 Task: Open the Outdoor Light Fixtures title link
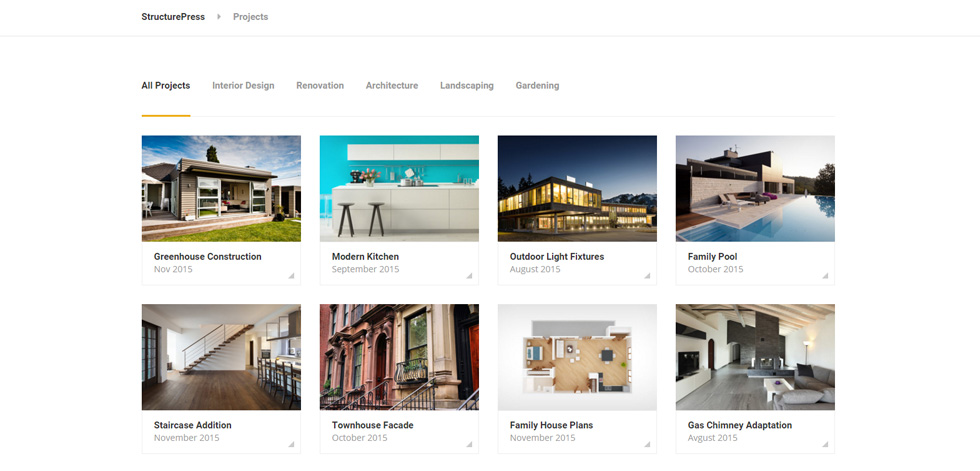pyautogui.click(x=557, y=257)
